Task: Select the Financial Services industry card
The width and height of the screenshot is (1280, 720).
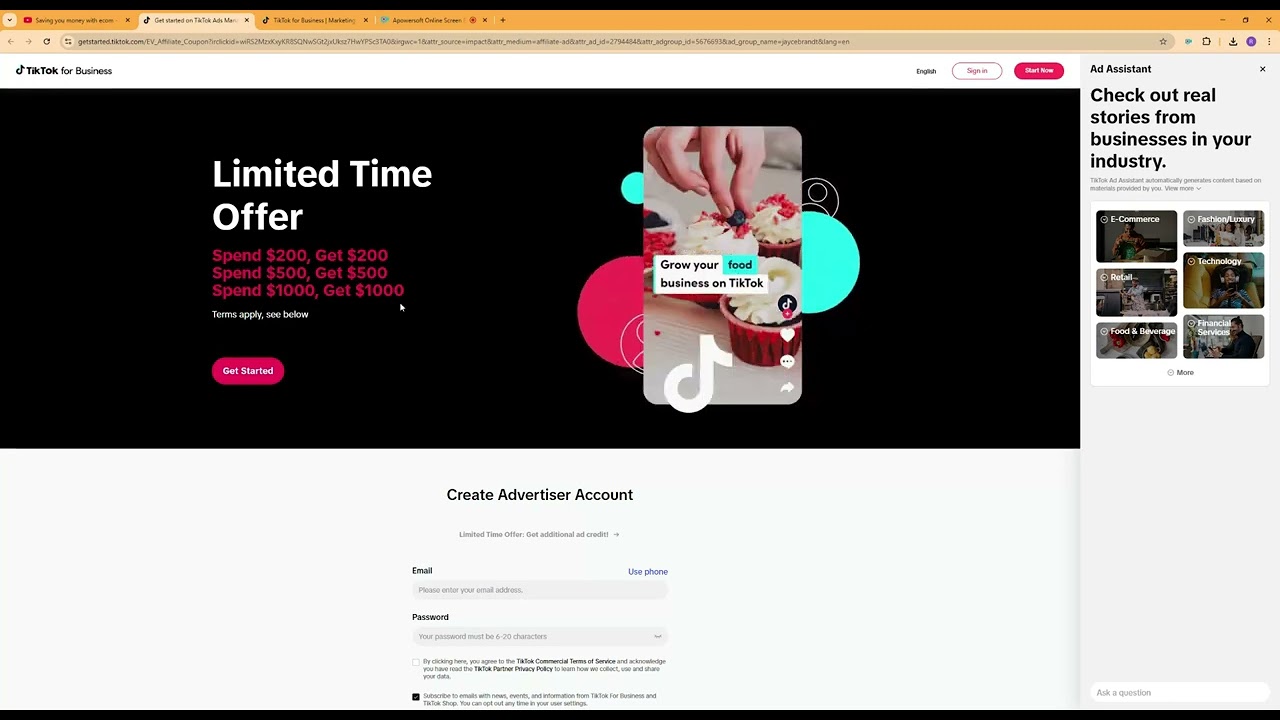Action: pyautogui.click(x=1223, y=337)
